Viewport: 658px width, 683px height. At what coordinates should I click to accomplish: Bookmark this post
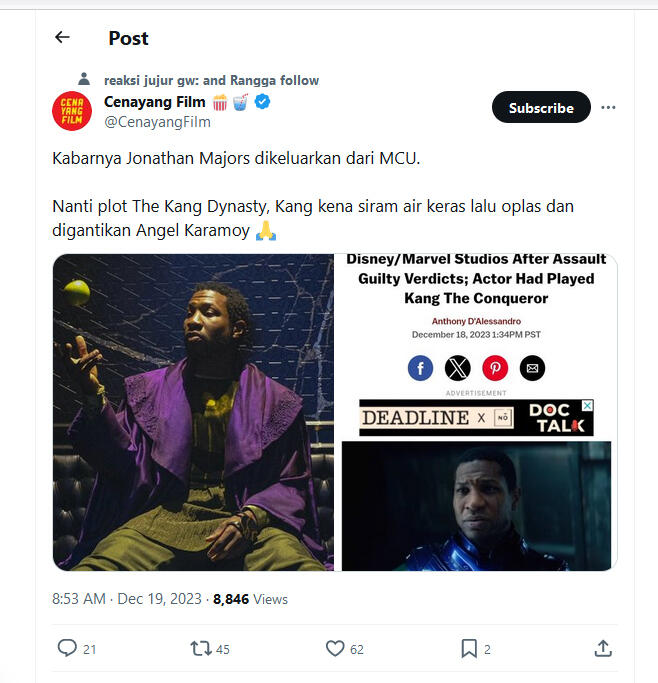click(x=469, y=648)
